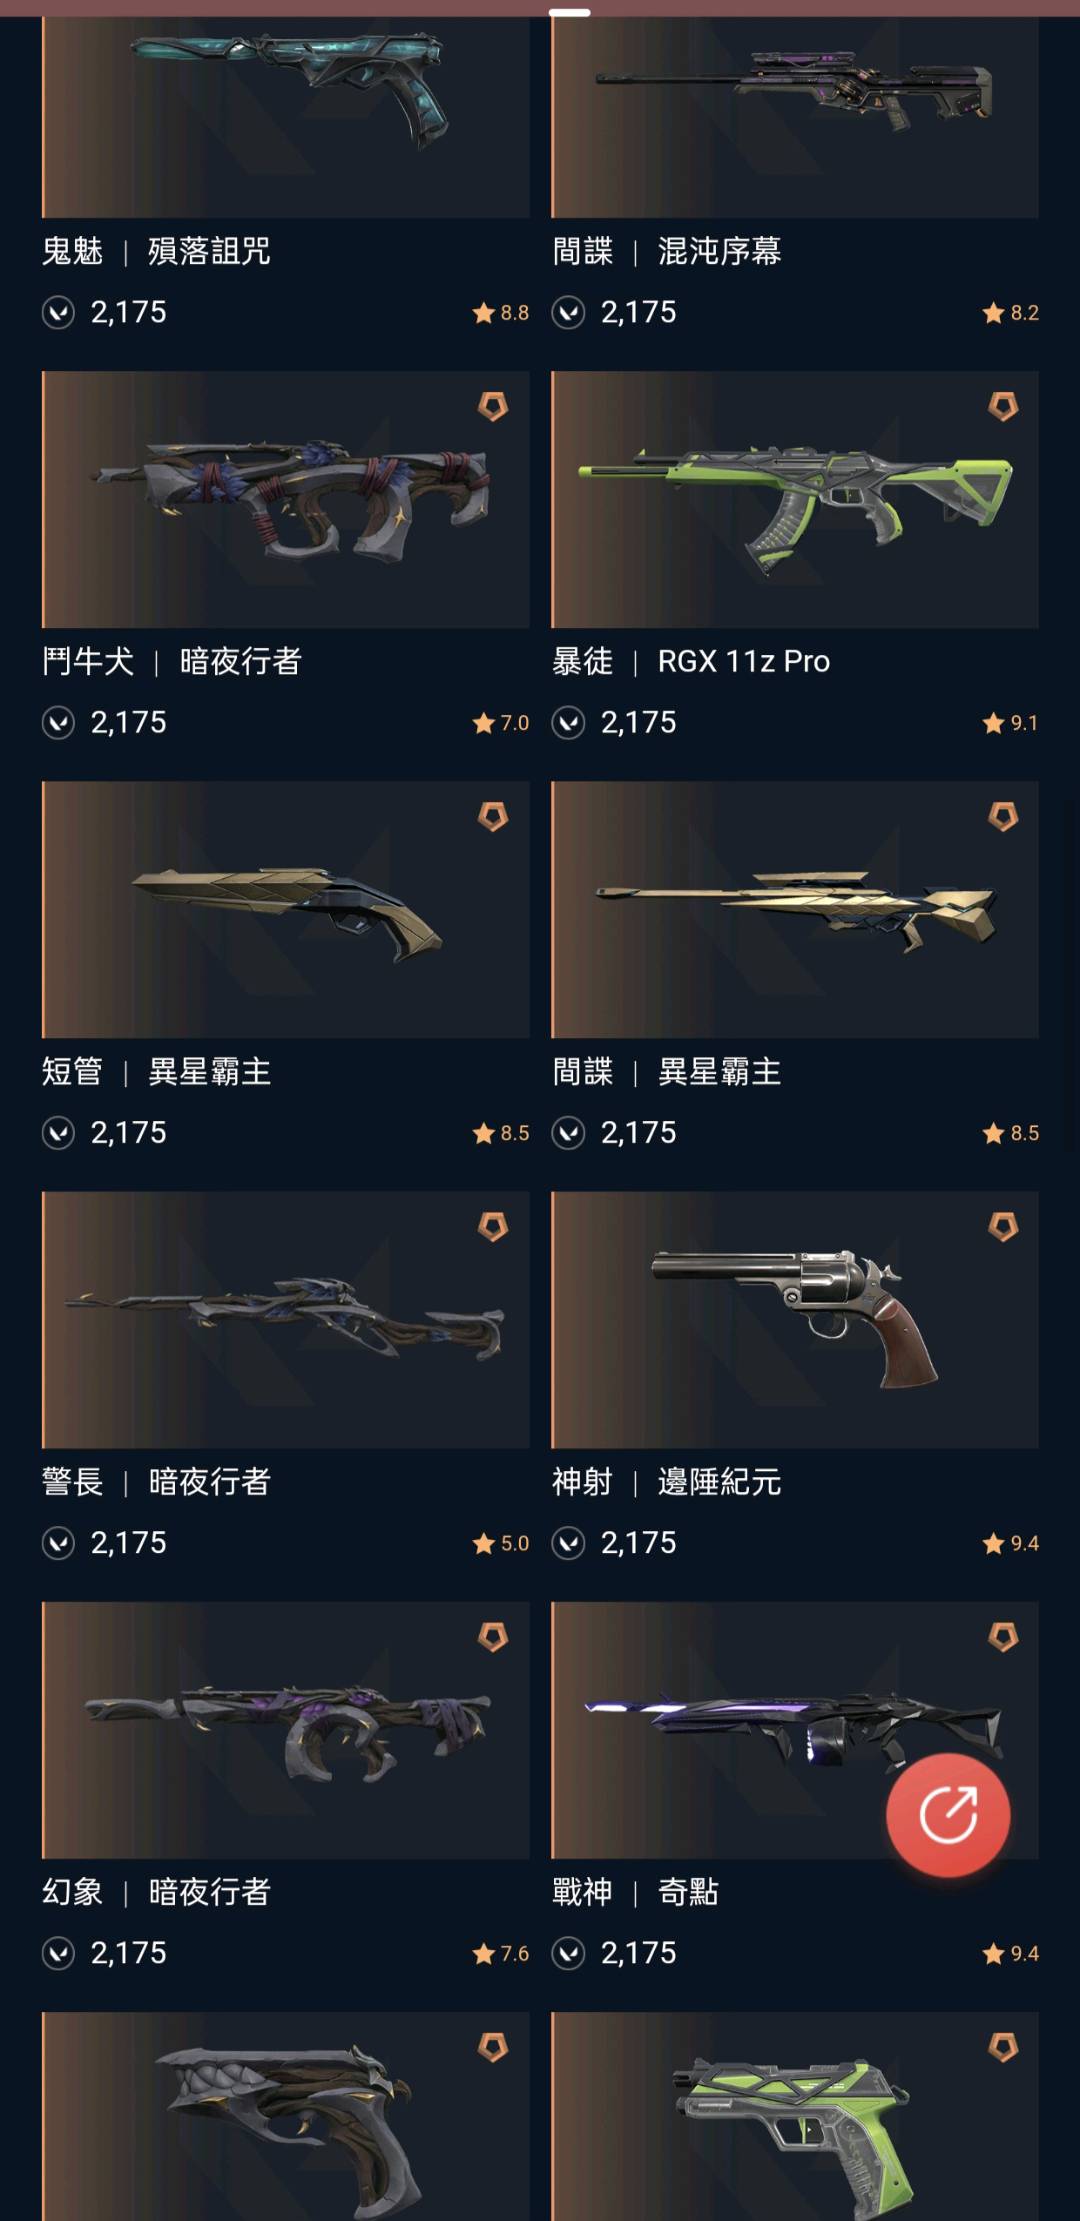
Task: Tap the tier badge on 幻象 暗夜行者 card
Action: (493, 1636)
